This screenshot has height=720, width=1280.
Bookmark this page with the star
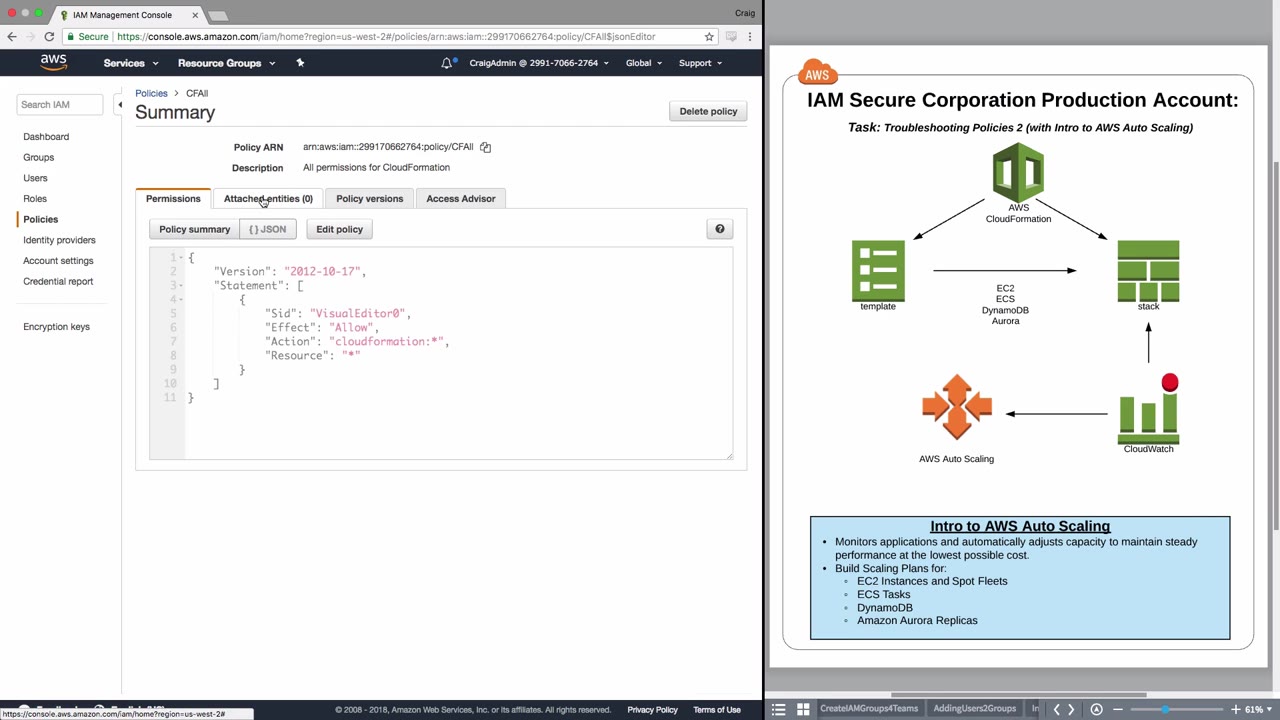709,37
